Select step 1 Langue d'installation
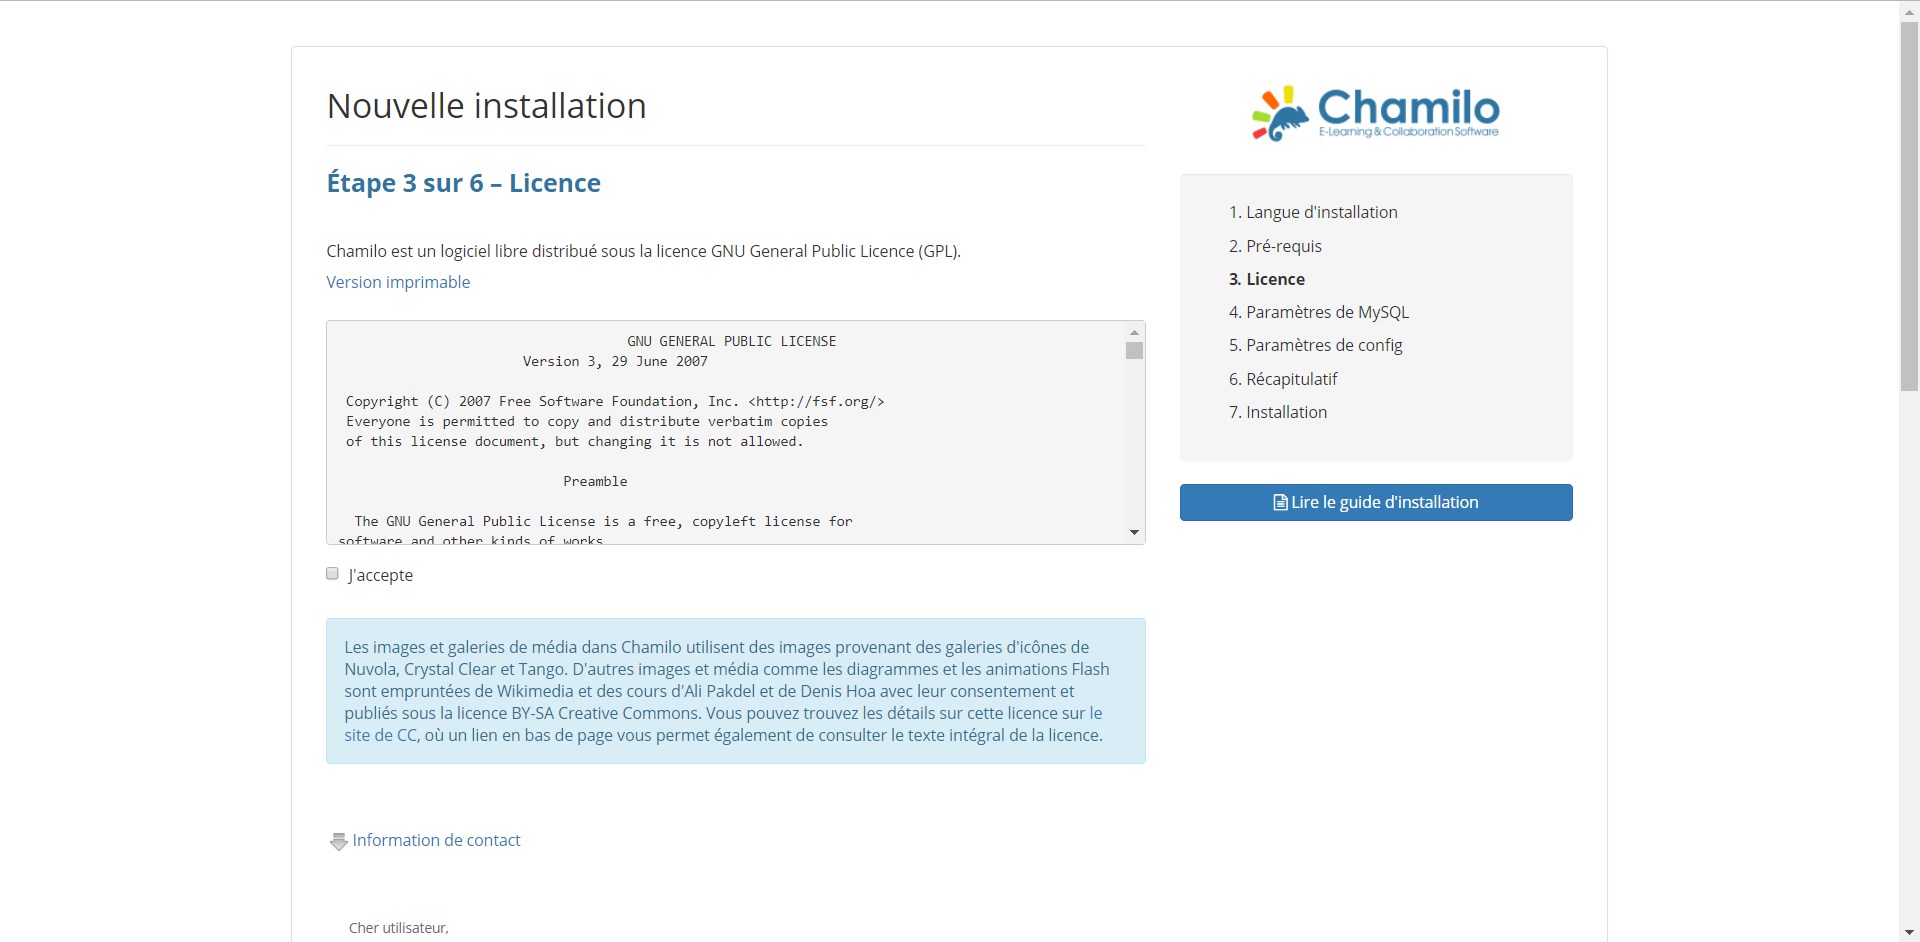 click(1313, 212)
